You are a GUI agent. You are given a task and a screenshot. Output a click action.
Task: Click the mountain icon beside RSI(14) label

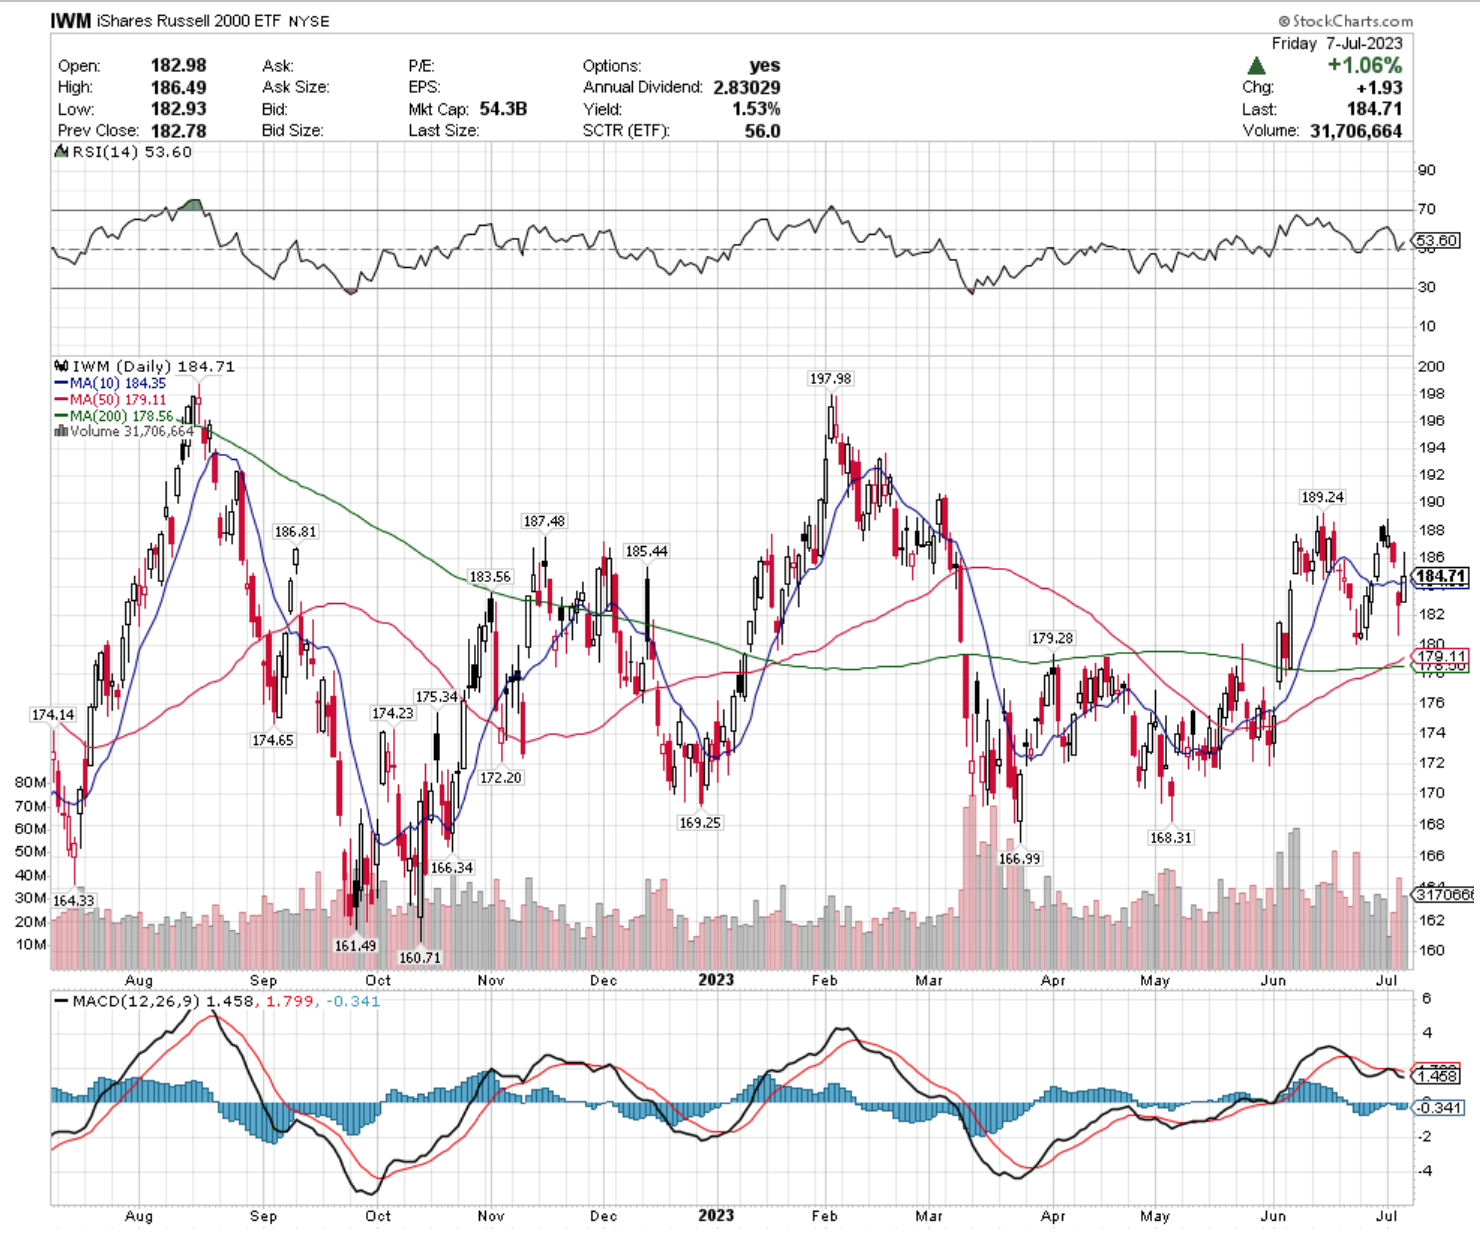tap(60, 152)
